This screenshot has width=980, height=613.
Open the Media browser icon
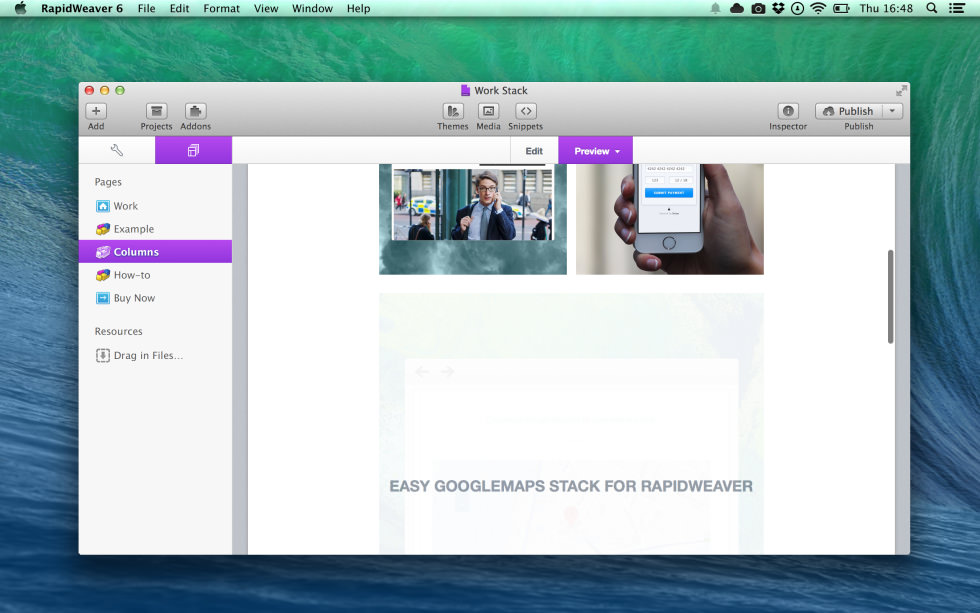click(488, 111)
